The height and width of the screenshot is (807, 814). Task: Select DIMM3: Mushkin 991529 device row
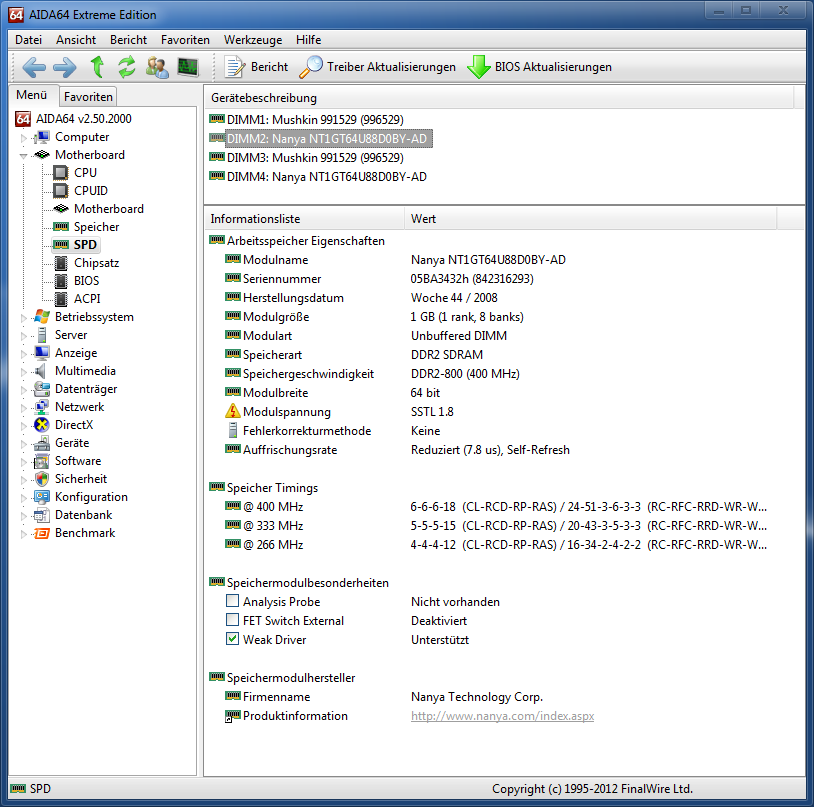pyautogui.click(x=306, y=158)
